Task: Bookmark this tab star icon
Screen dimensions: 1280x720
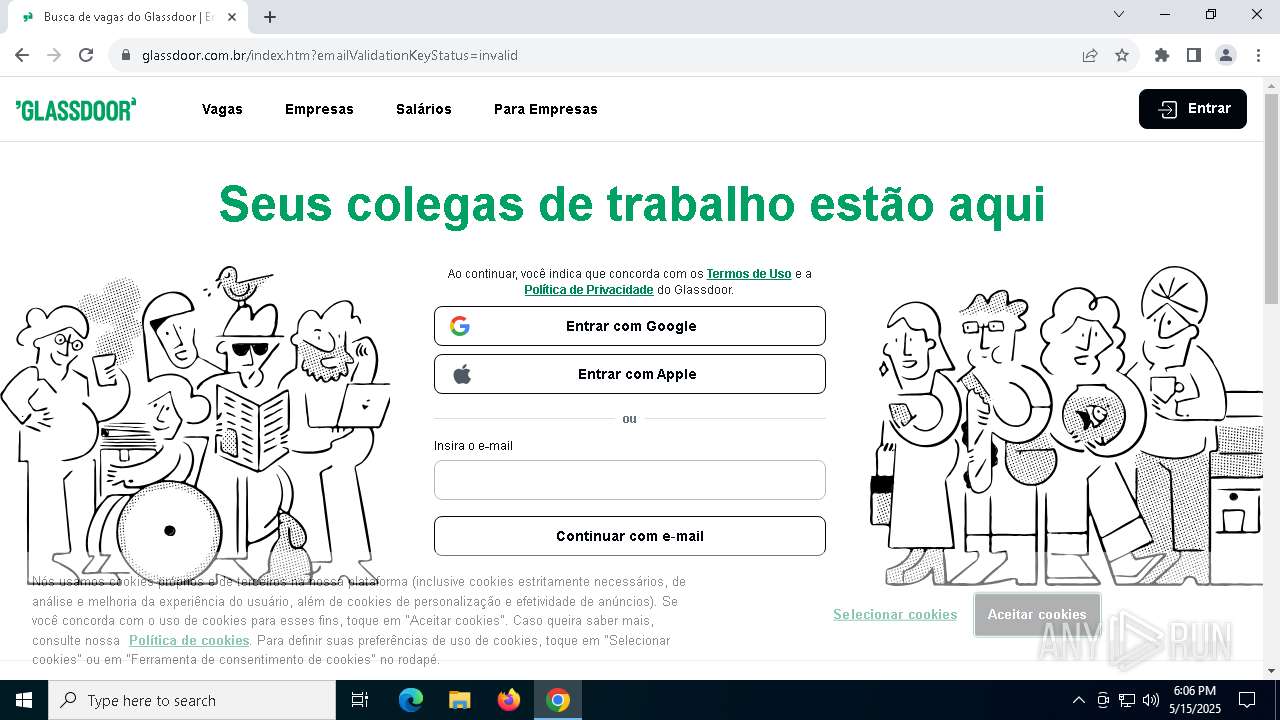Action: pyautogui.click(x=1122, y=55)
